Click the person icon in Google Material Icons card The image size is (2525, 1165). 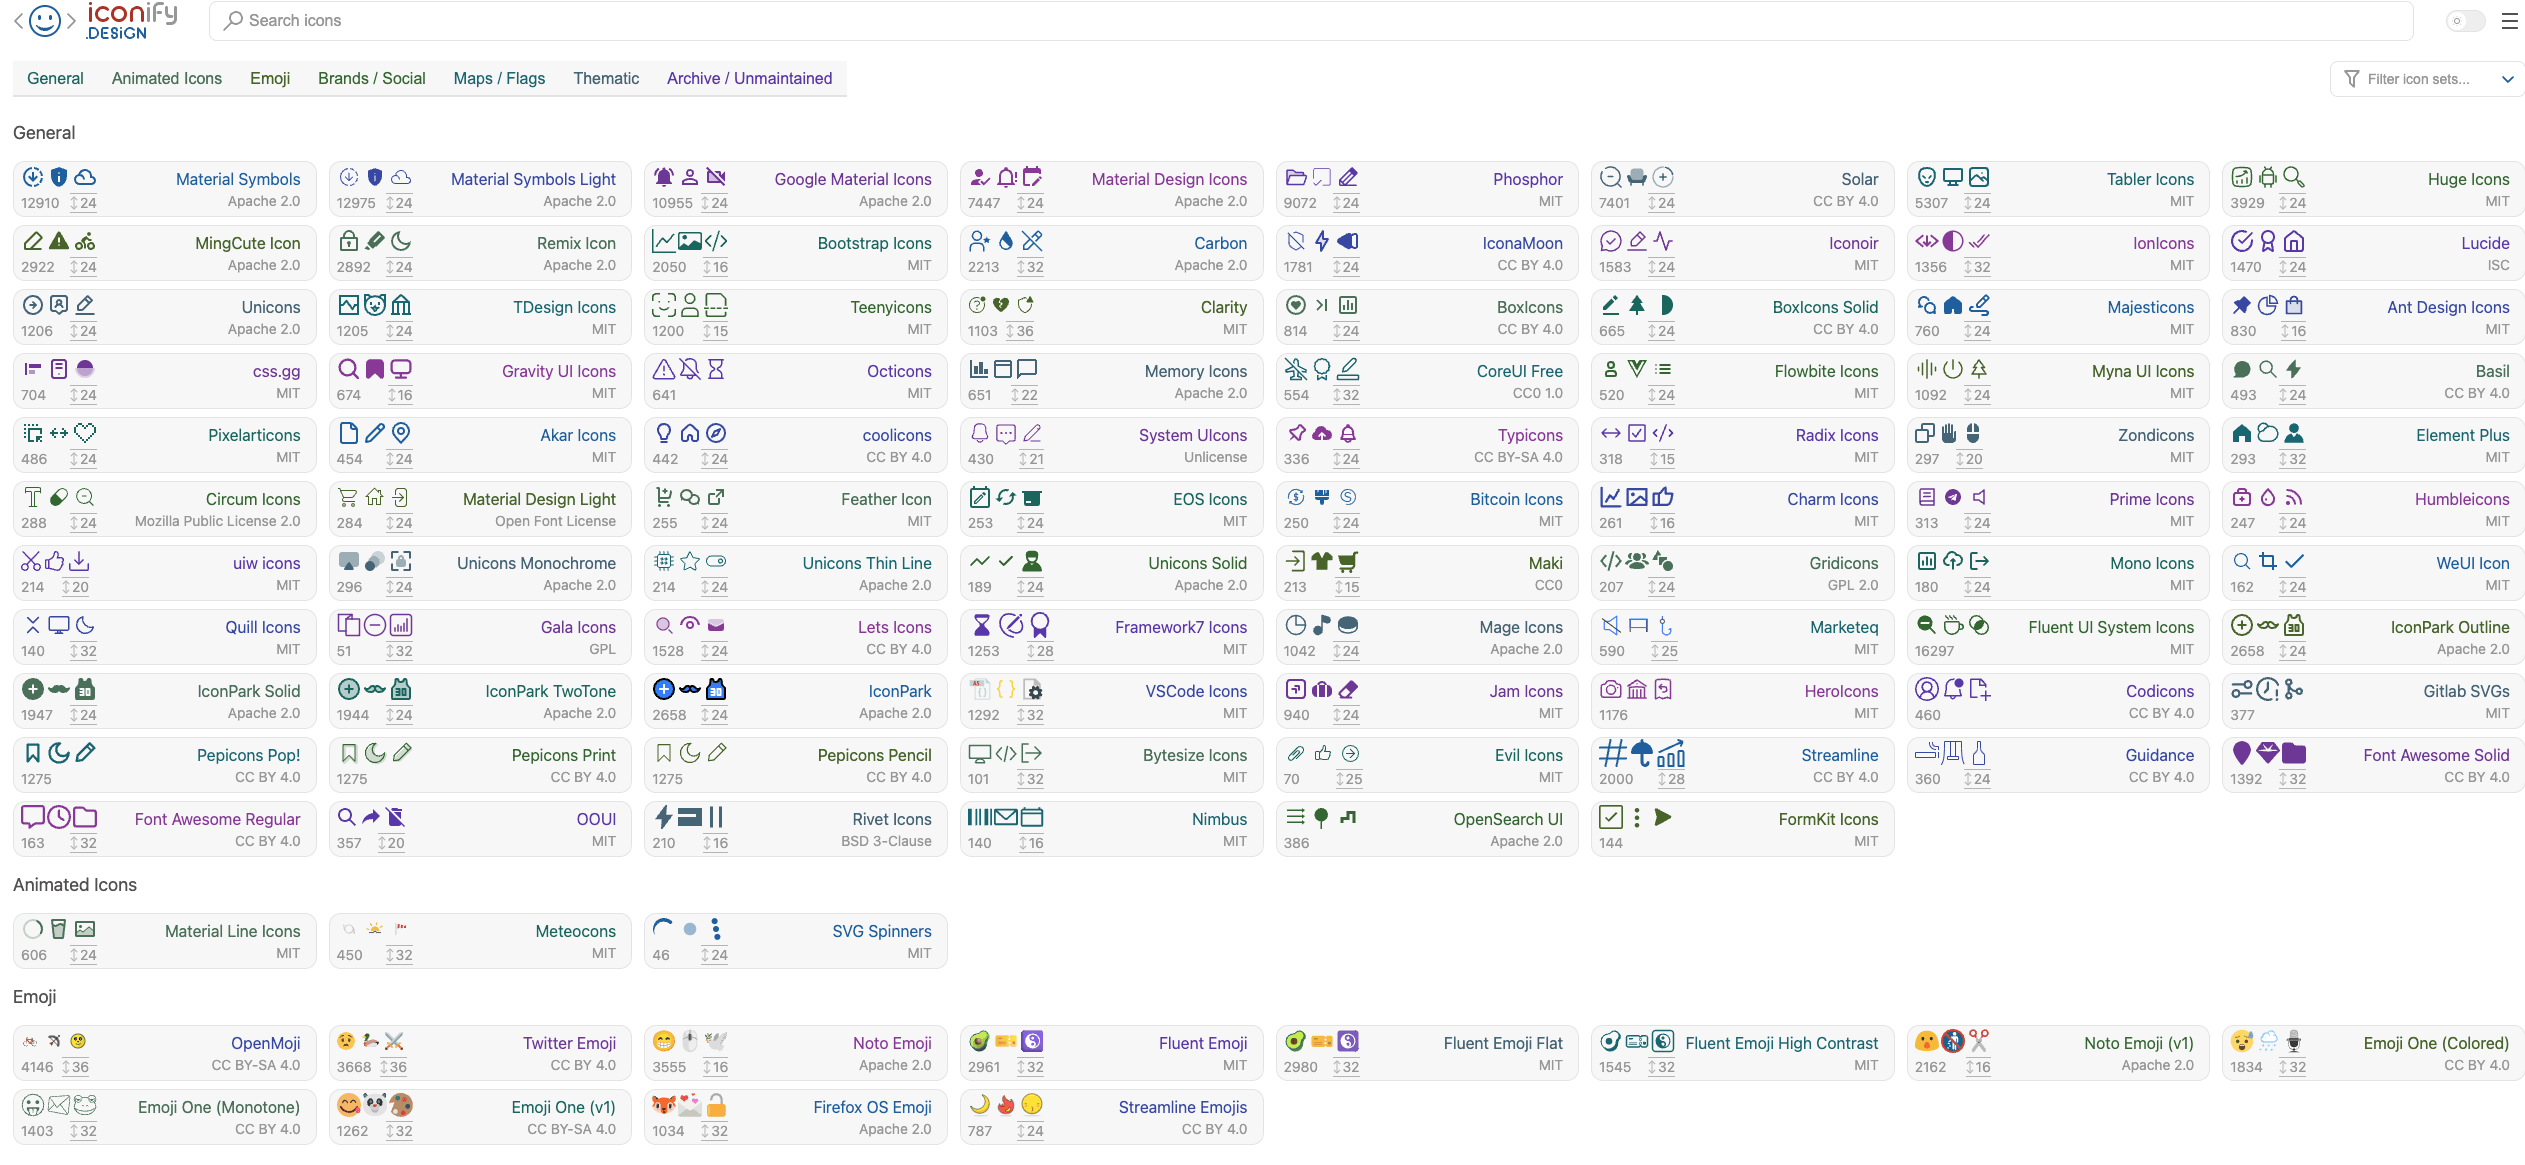click(x=690, y=177)
